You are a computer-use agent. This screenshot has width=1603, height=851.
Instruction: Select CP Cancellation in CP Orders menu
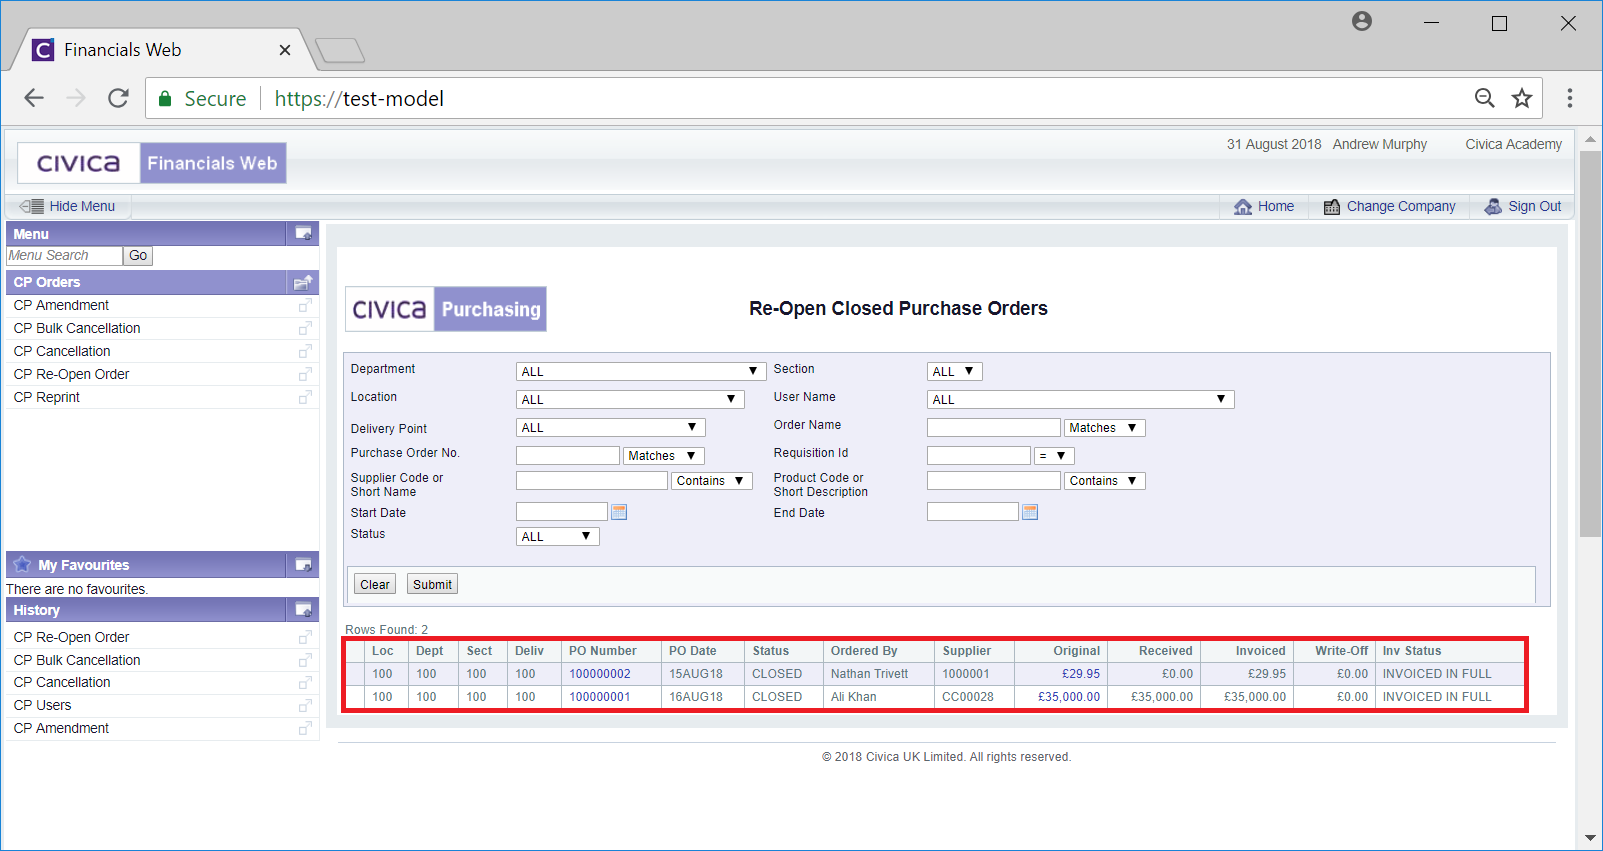pos(62,351)
